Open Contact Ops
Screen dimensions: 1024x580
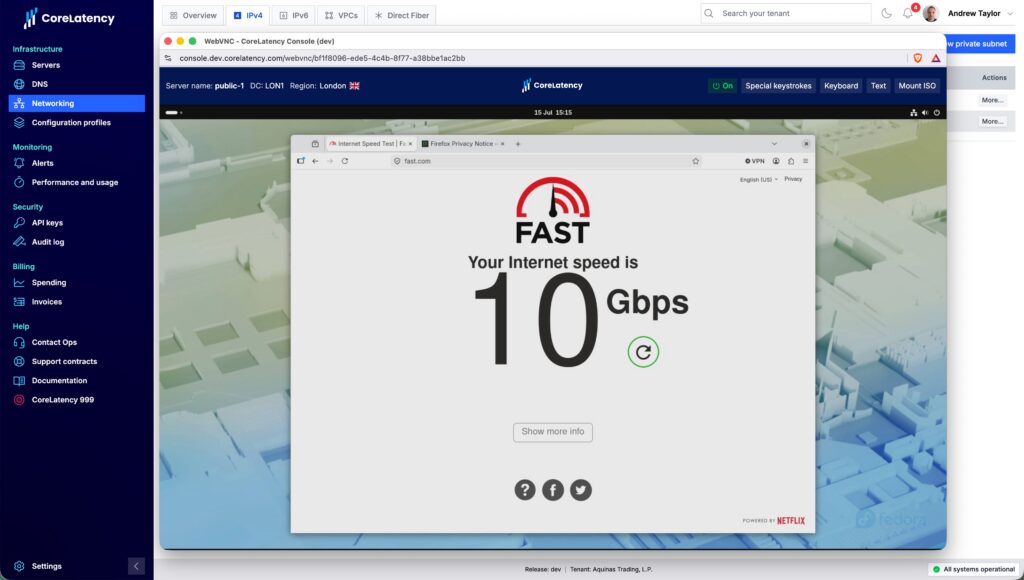click(x=54, y=342)
